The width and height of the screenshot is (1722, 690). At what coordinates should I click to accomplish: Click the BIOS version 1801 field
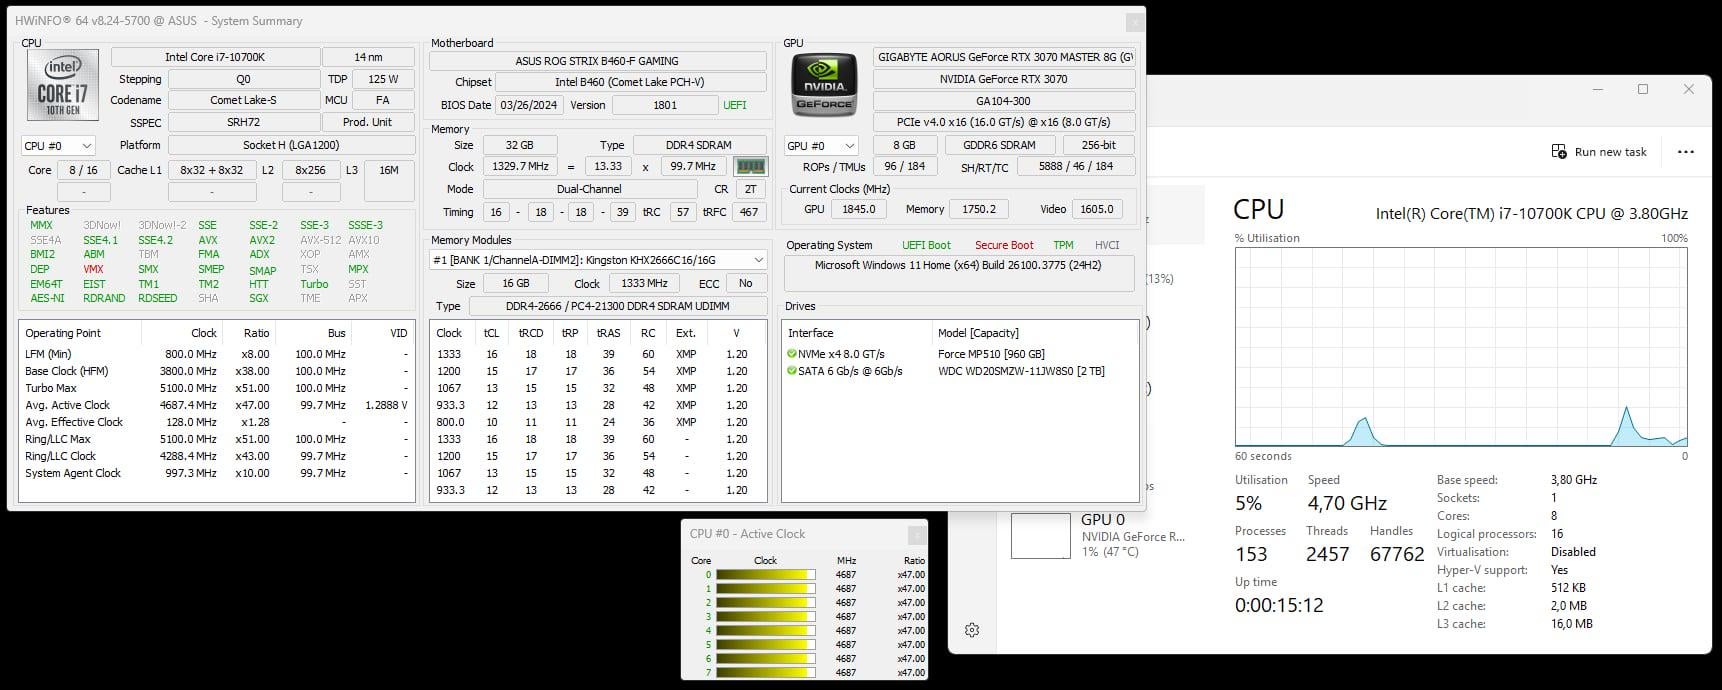tap(664, 105)
